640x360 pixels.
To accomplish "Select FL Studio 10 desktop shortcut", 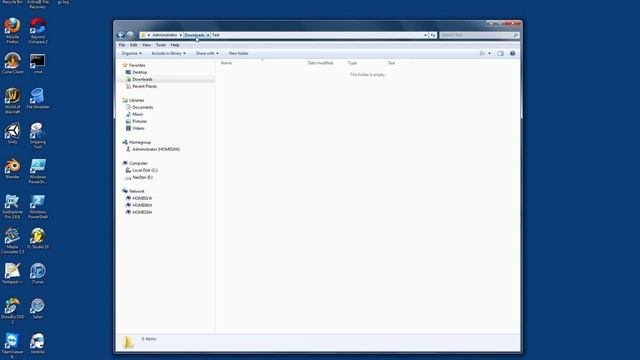I will (38, 239).
